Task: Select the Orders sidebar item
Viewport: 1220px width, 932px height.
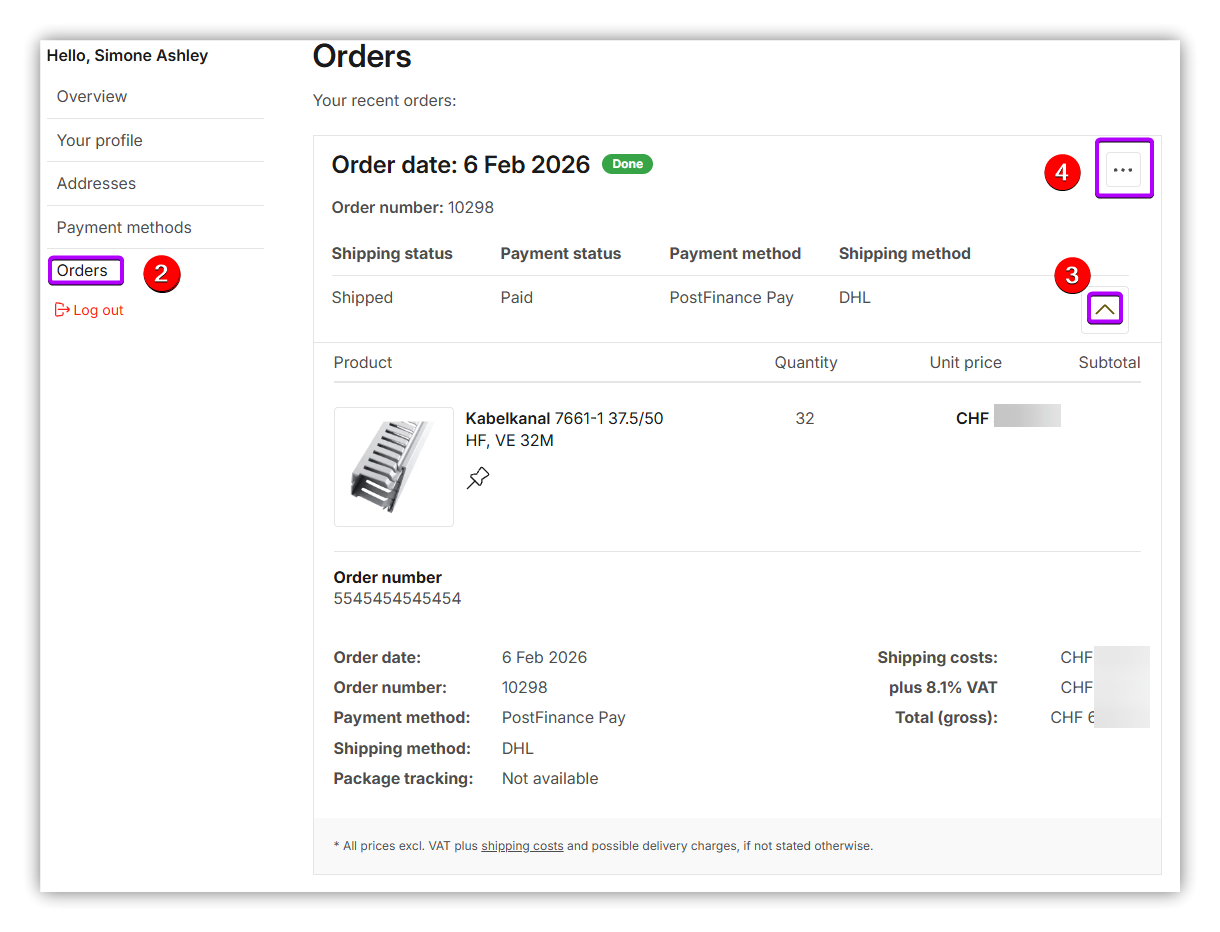Action: point(83,271)
